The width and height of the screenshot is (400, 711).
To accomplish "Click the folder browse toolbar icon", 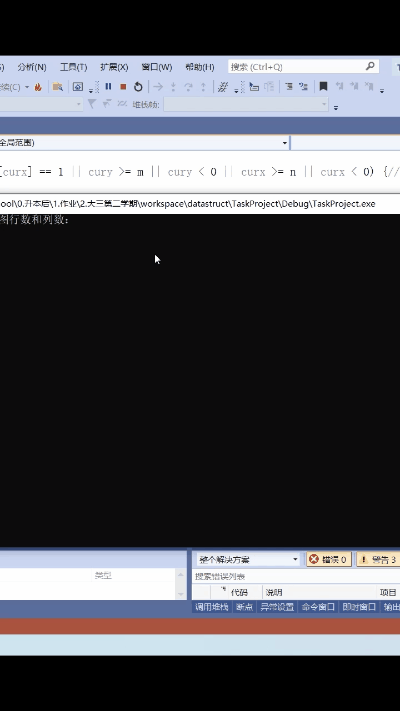I will click(x=57, y=87).
